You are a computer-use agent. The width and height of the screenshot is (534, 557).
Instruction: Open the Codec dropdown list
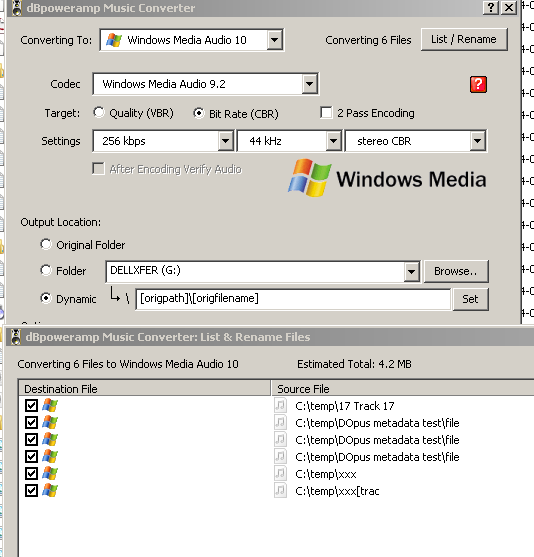tap(309, 84)
